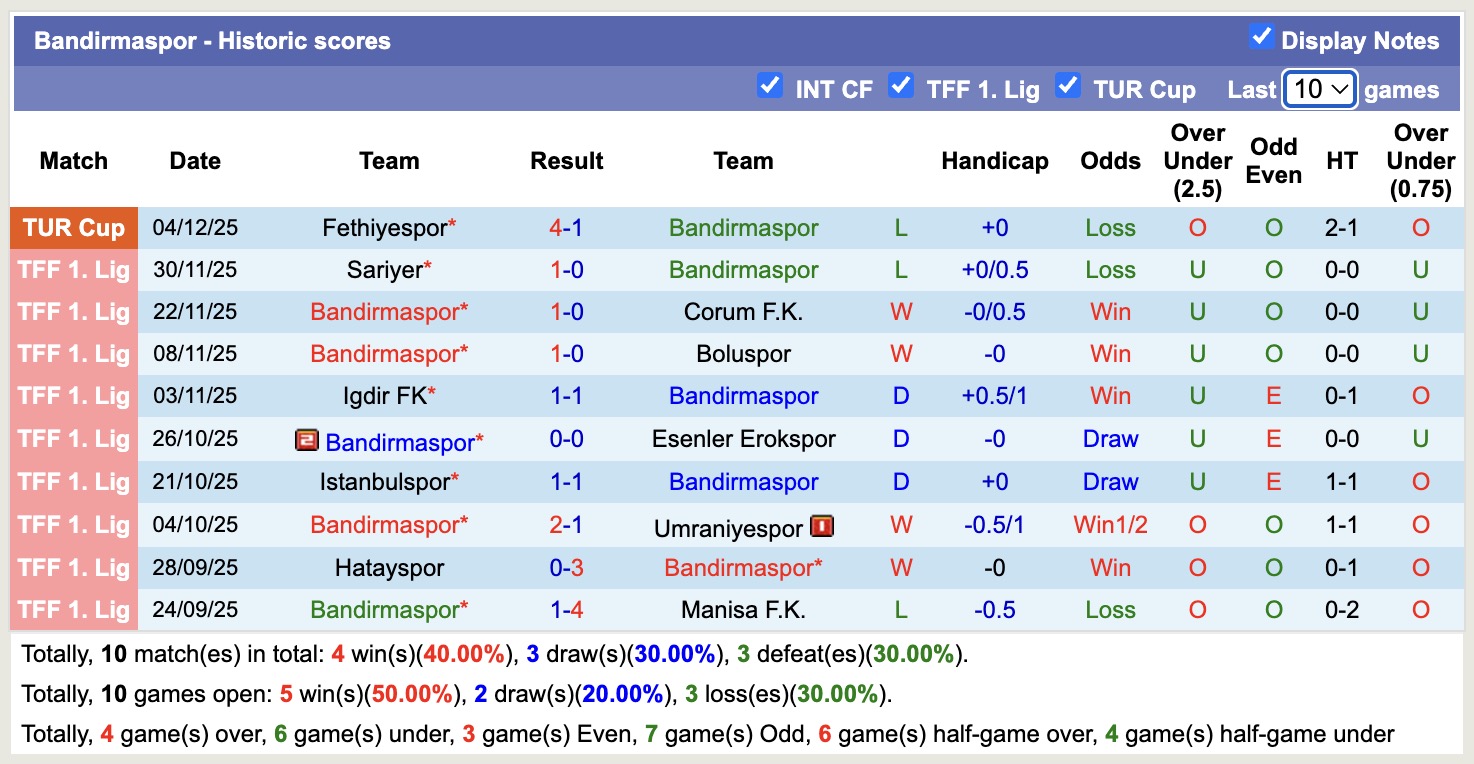1474x764 pixels.
Task: Click the Istanbulspor team link
Action: [384, 482]
